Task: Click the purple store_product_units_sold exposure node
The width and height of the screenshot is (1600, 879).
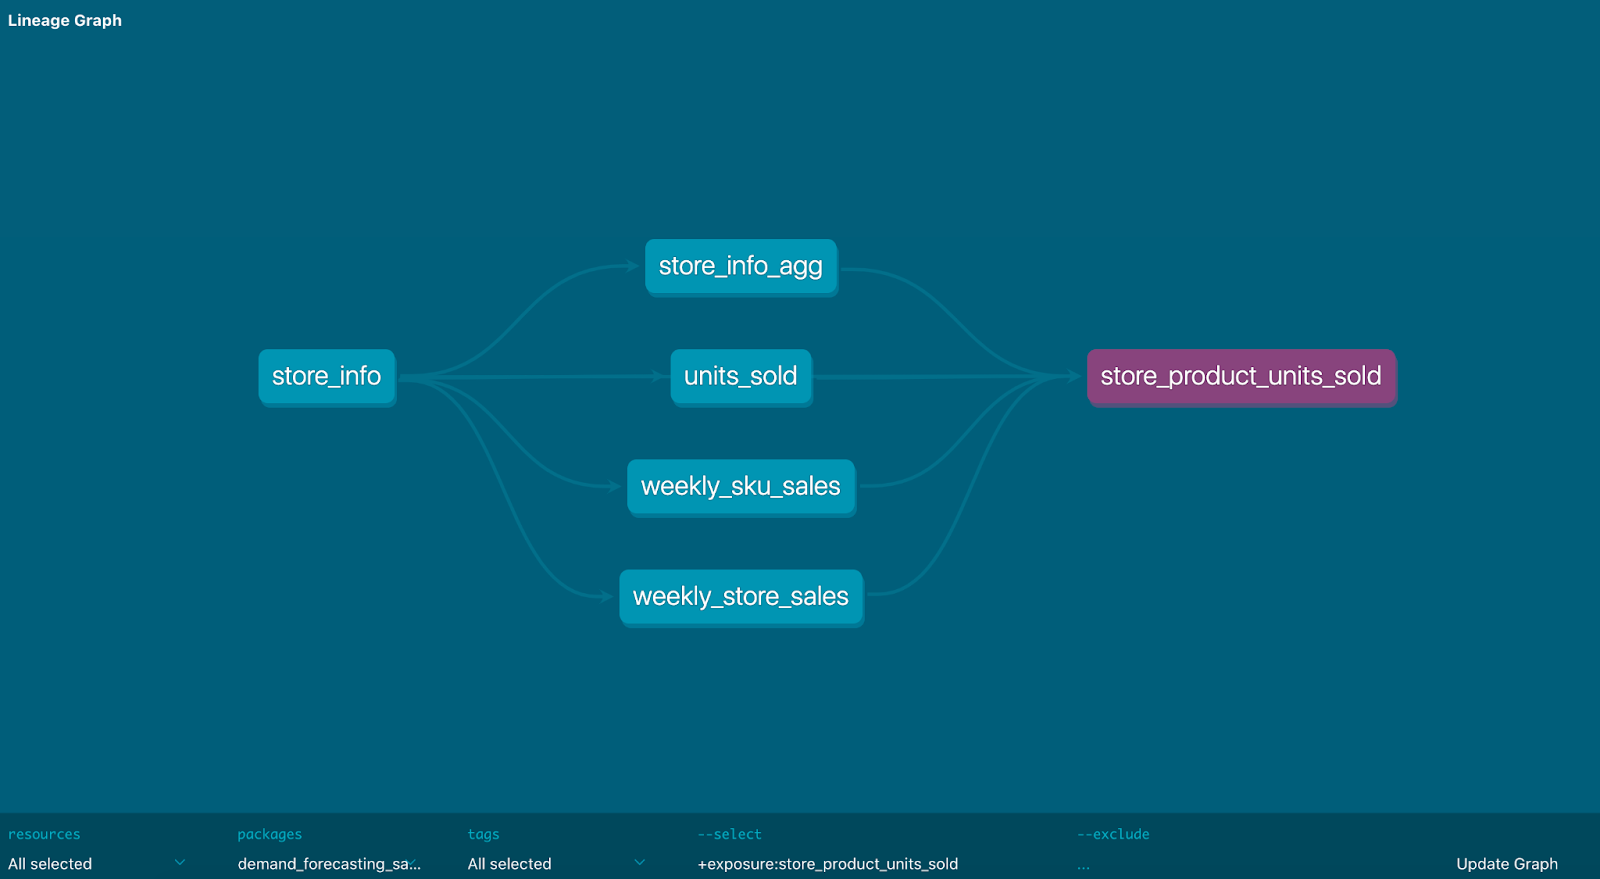Action: [1240, 376]
